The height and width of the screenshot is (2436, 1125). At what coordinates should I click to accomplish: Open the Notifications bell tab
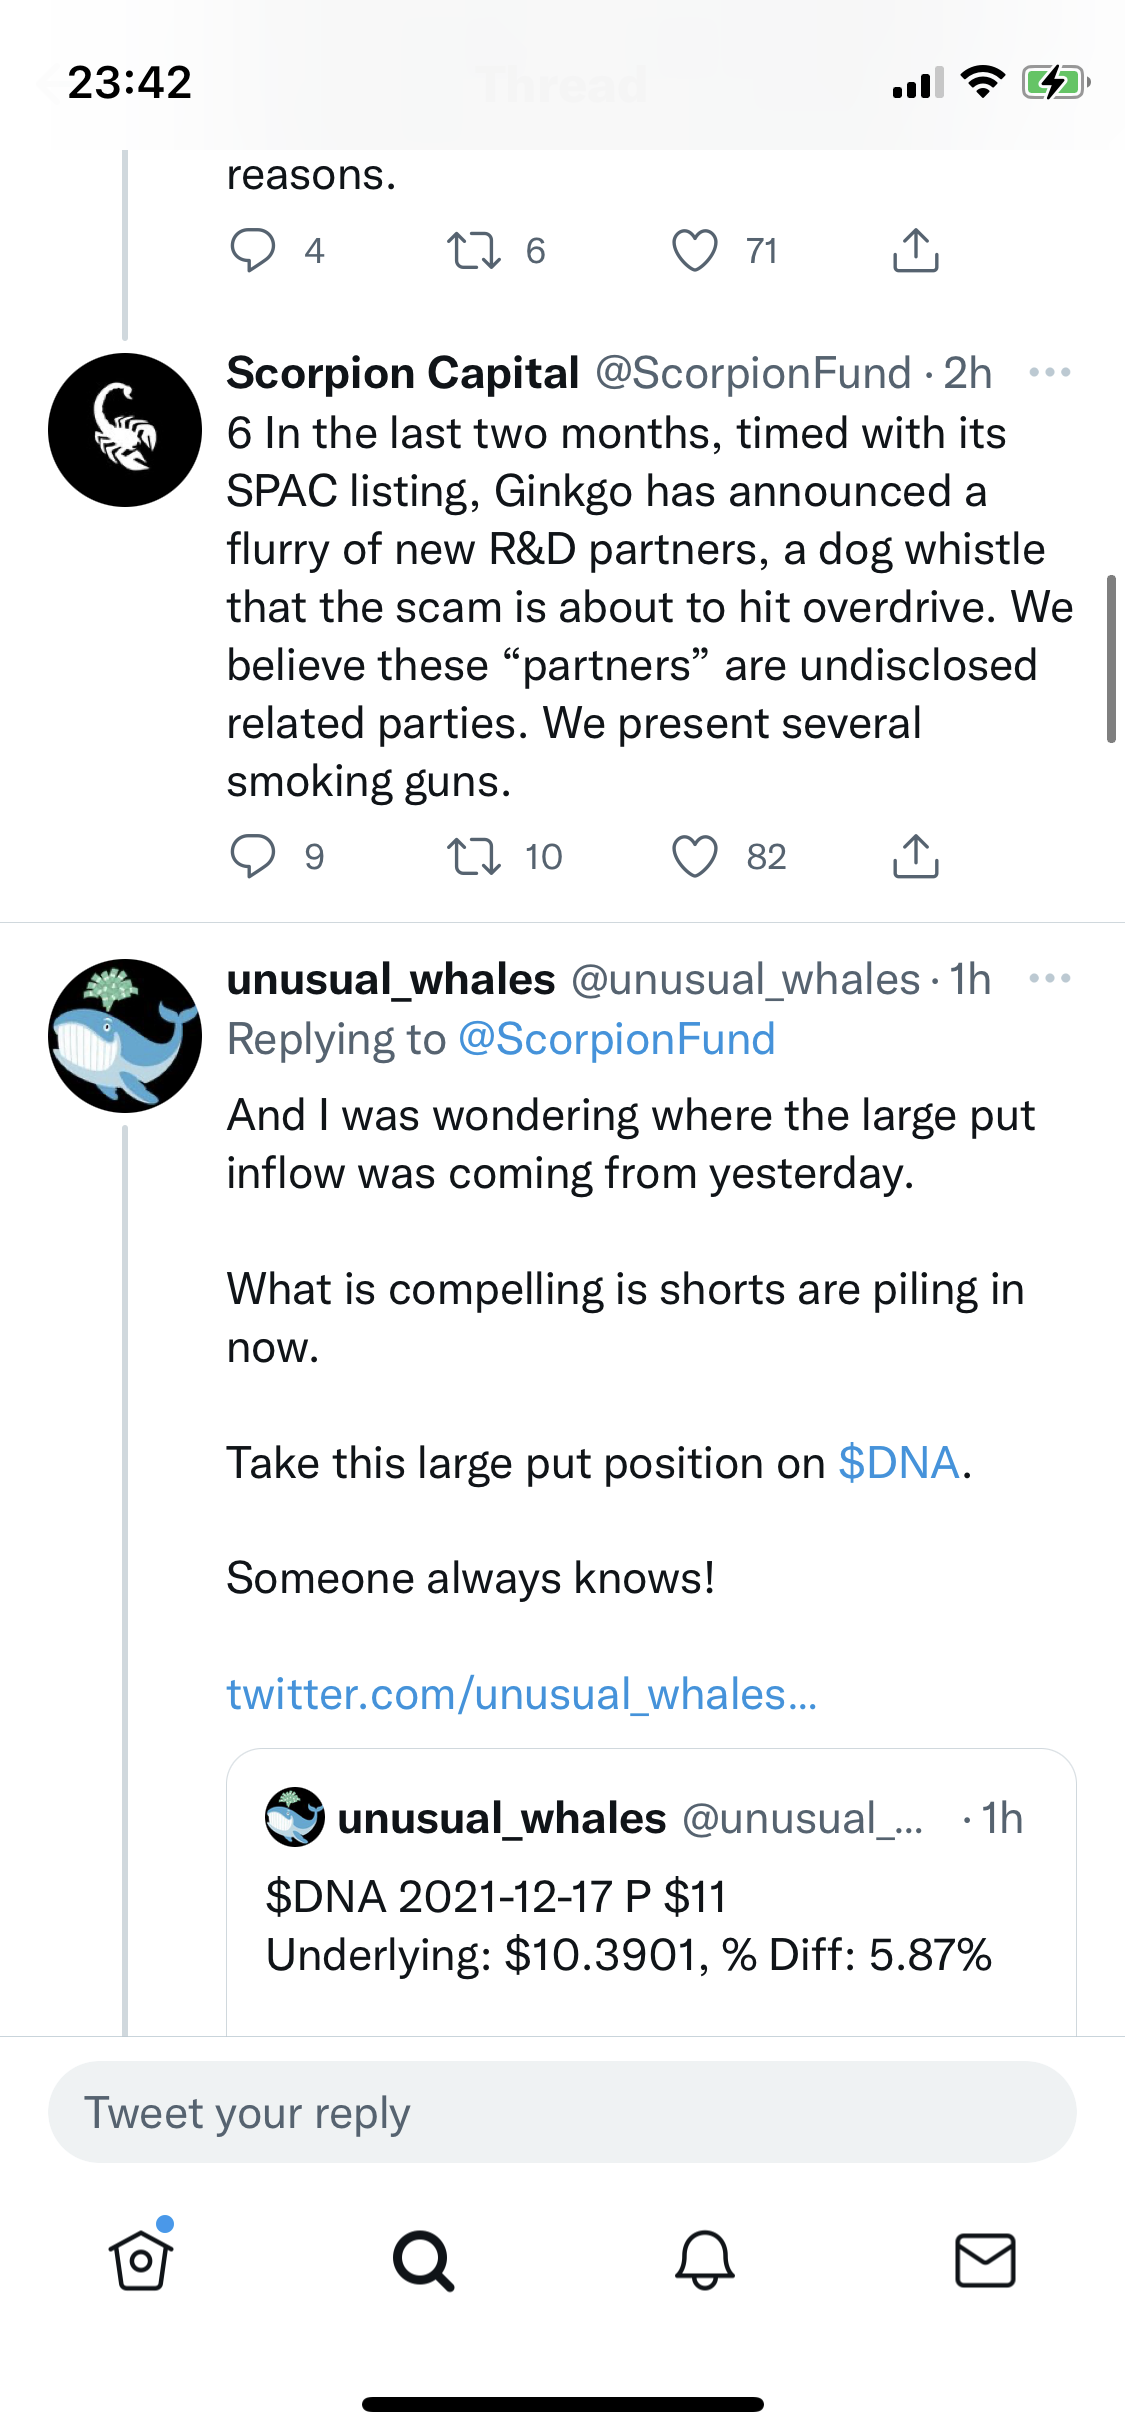(x=705, y=2260)
